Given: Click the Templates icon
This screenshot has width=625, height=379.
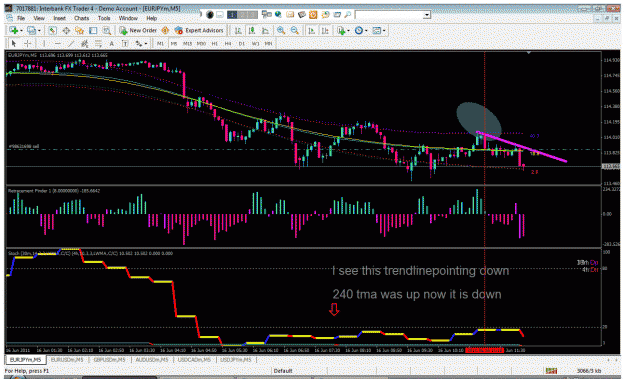Looking at the screenshot, I should [x=376, y=30].
